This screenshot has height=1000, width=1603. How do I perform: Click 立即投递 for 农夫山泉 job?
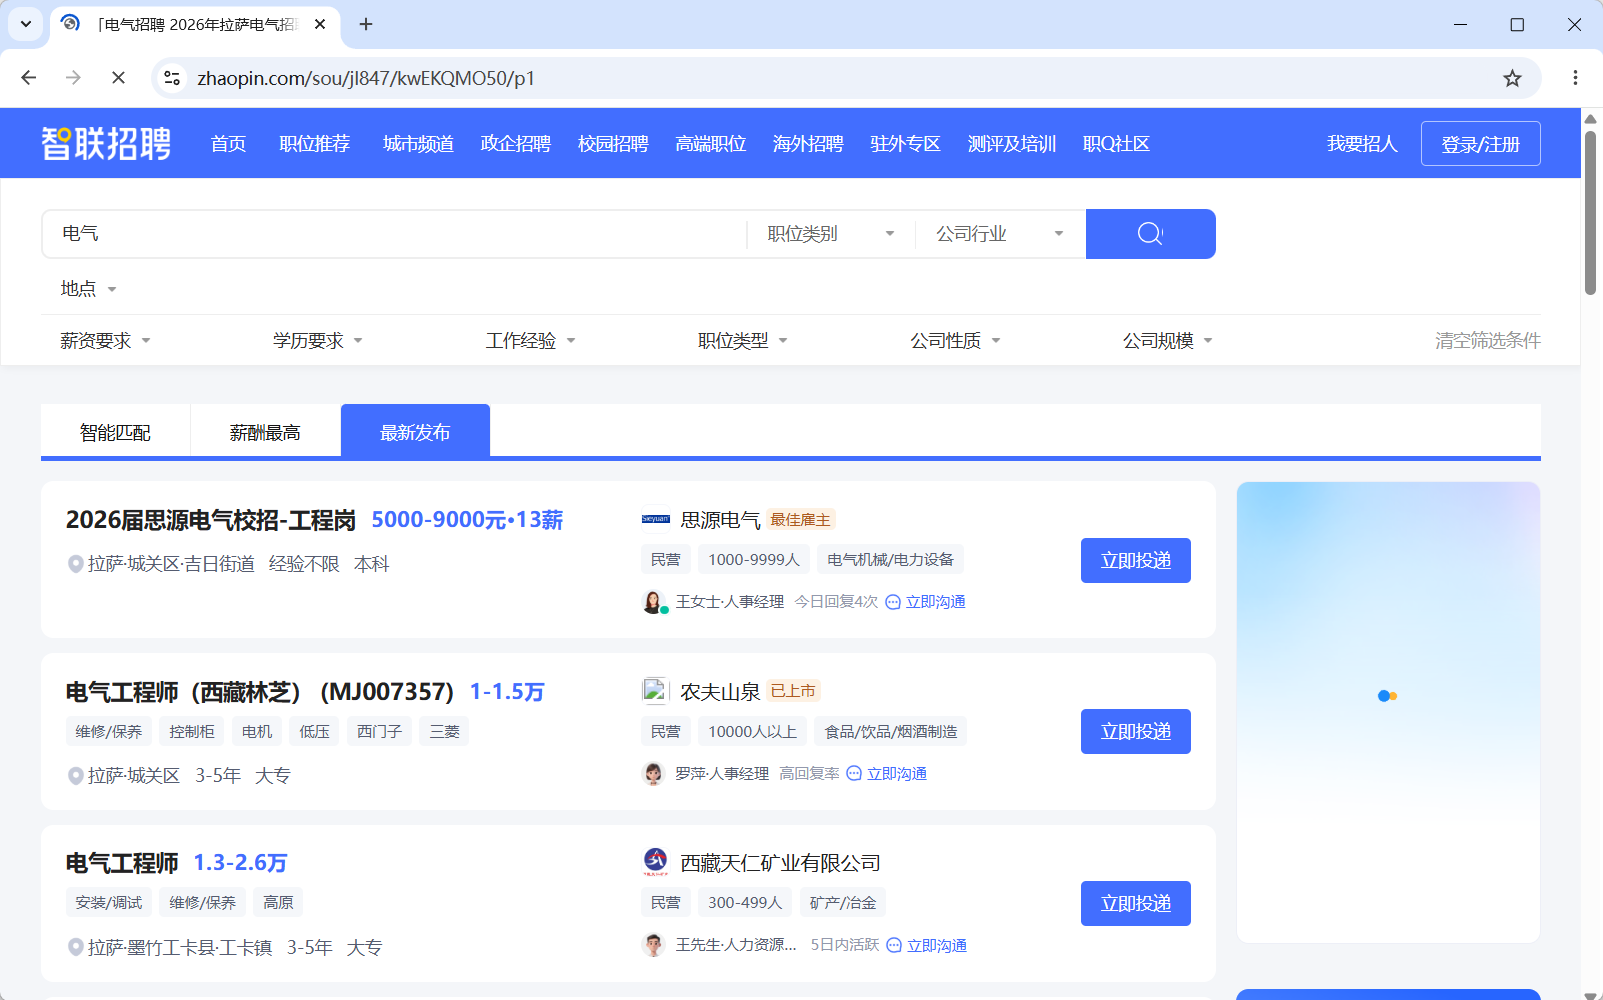[x=1136, y=731]
